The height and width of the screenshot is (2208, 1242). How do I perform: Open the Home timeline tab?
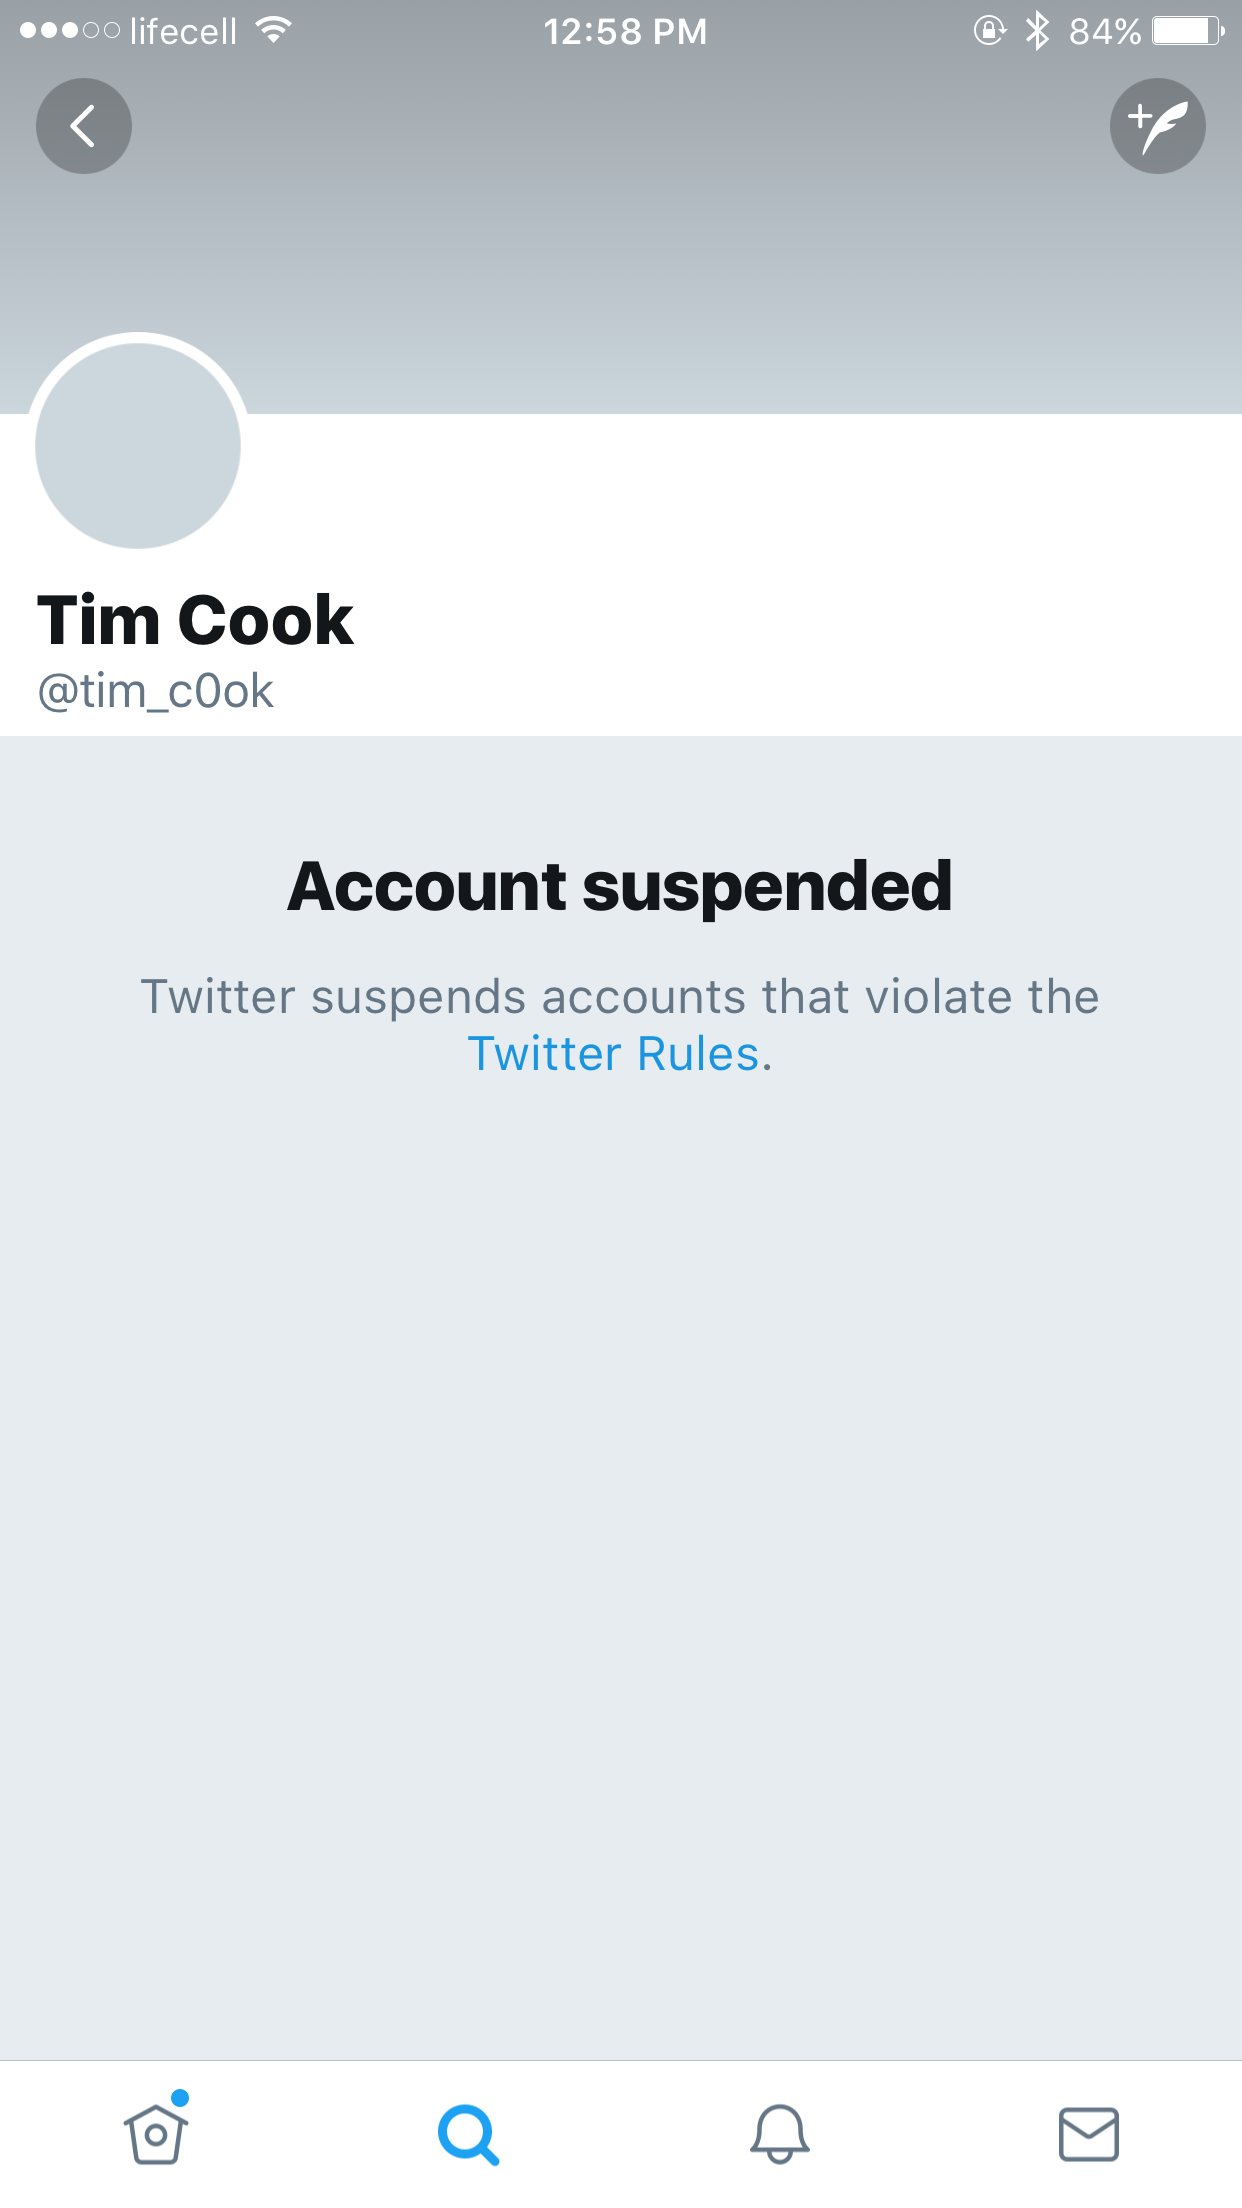(156, 2134)
